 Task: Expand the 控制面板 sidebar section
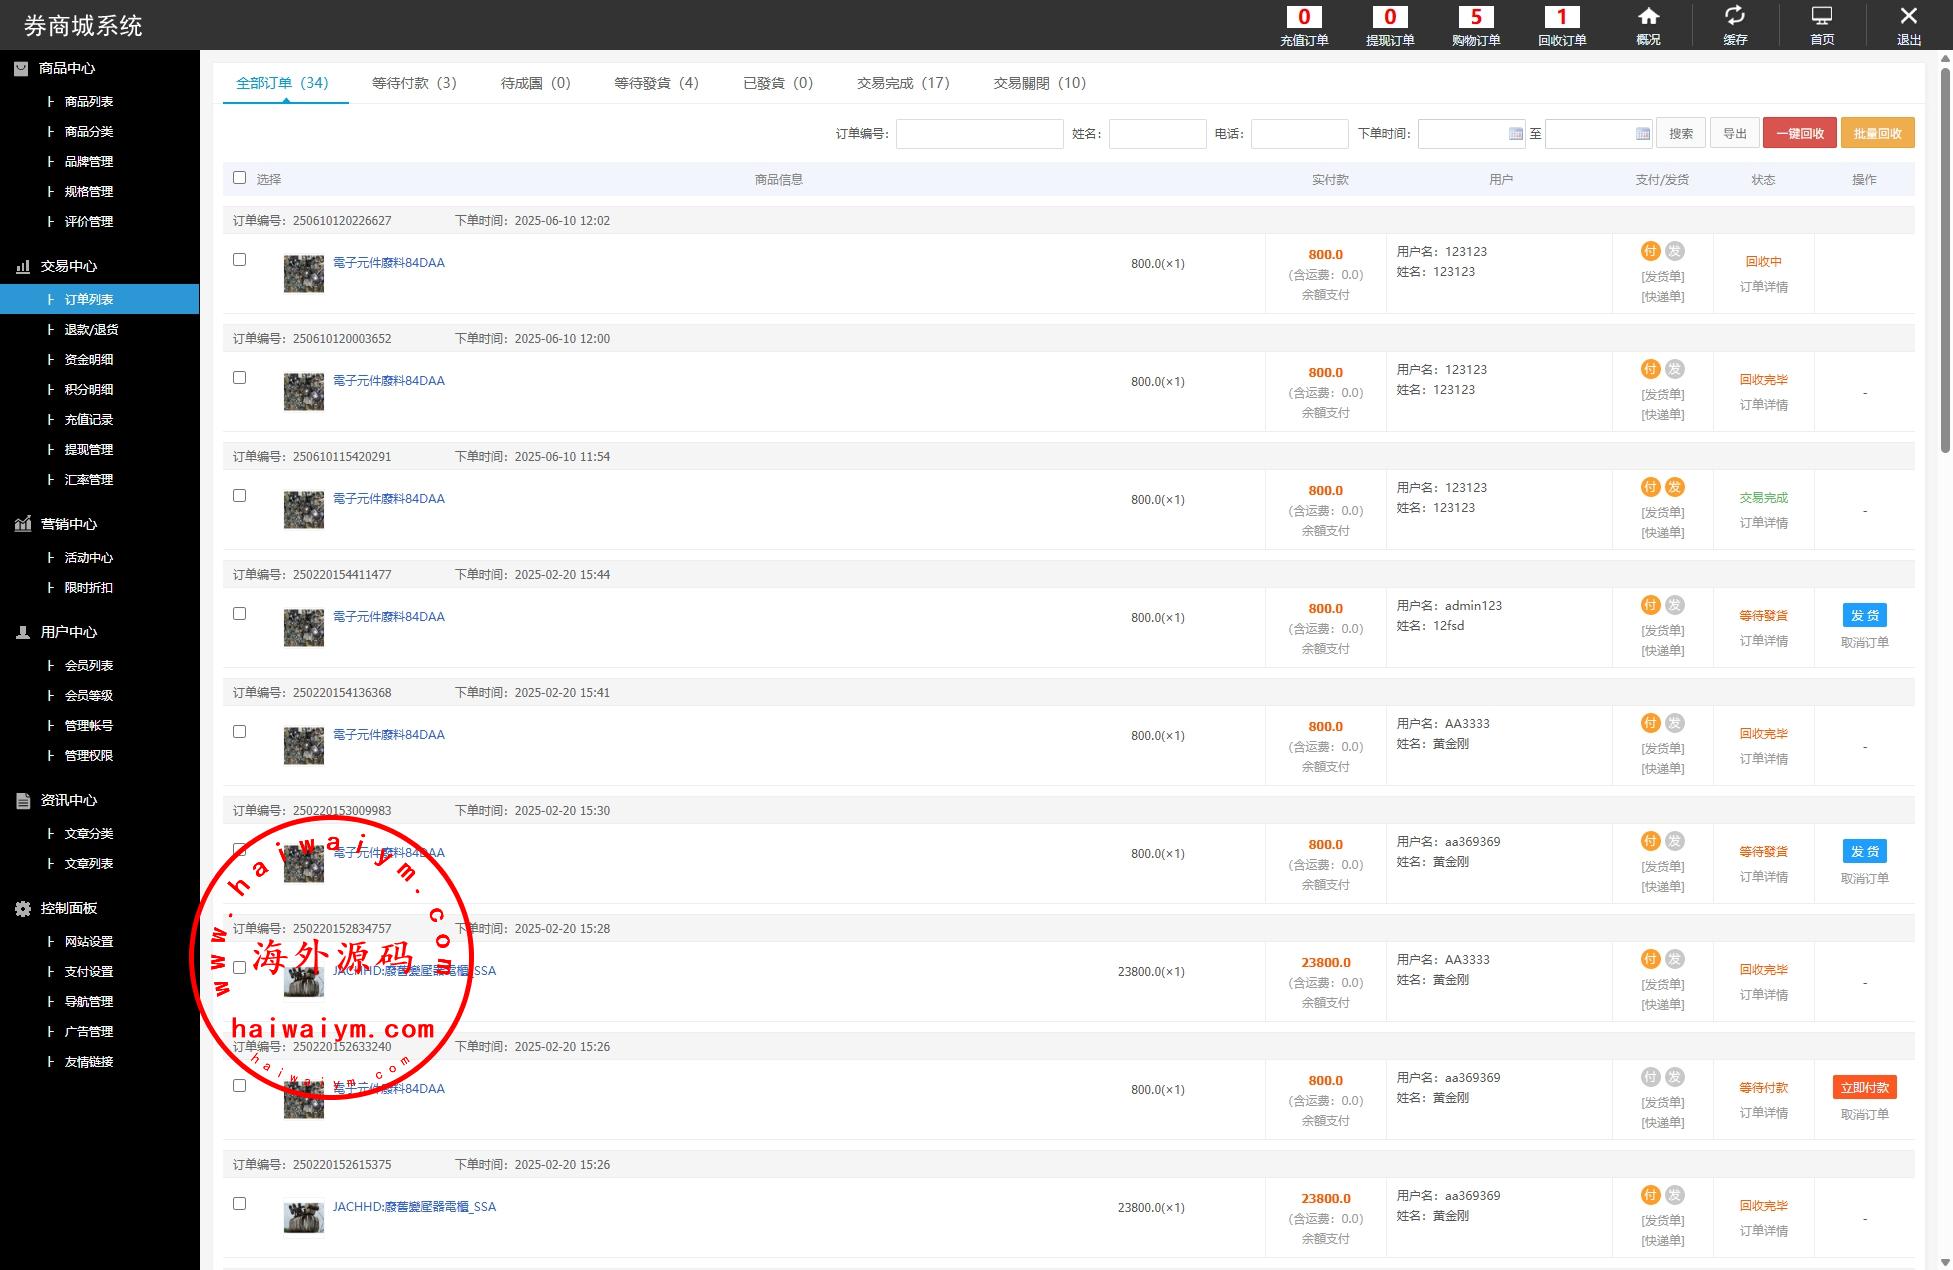68,908
